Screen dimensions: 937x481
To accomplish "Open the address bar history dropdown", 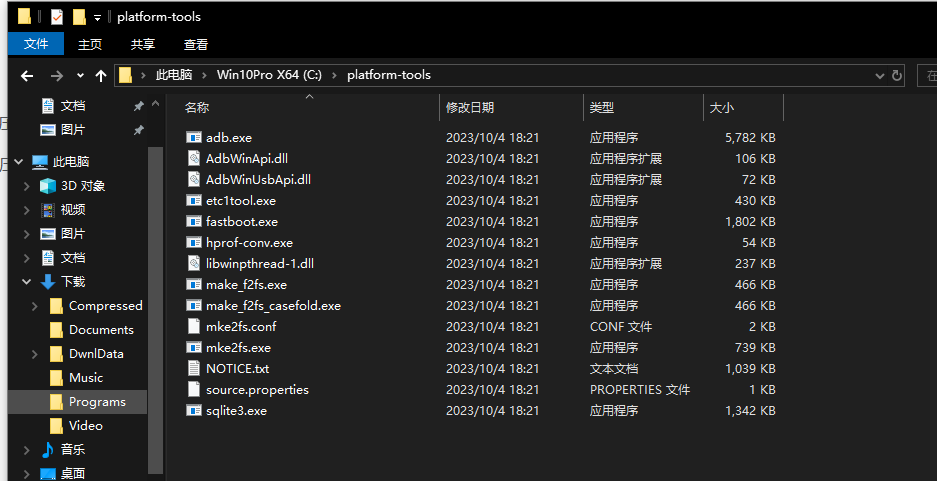I will pyautogui.click(x=879, y=75).
